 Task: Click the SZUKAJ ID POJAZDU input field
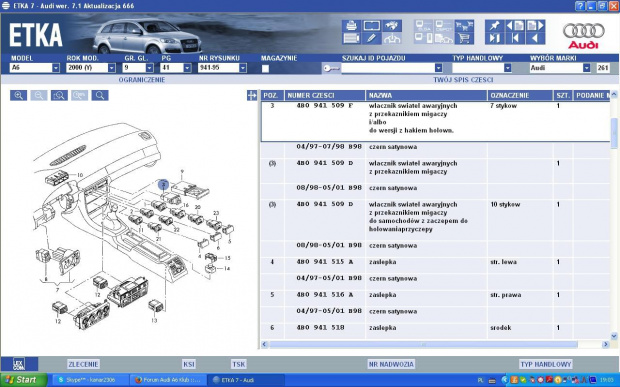tap(388, 68)
